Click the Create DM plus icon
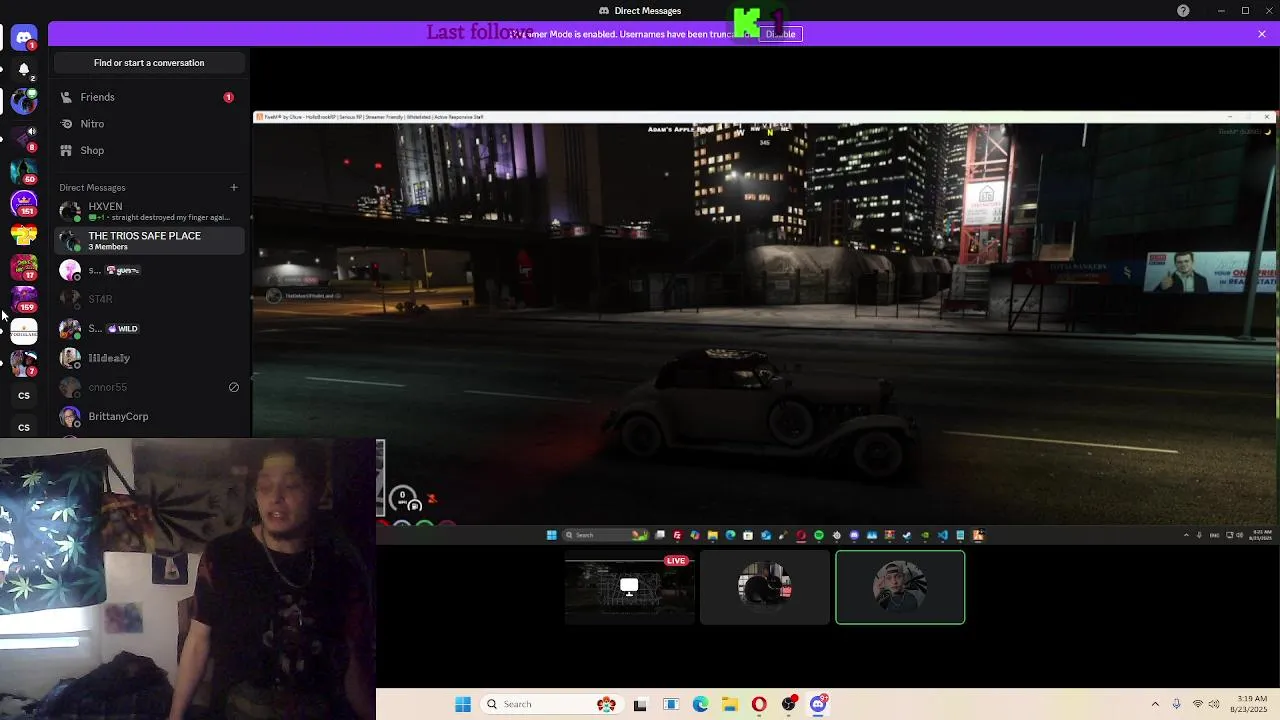1280x720 pixels. click(x=234, y=187)
